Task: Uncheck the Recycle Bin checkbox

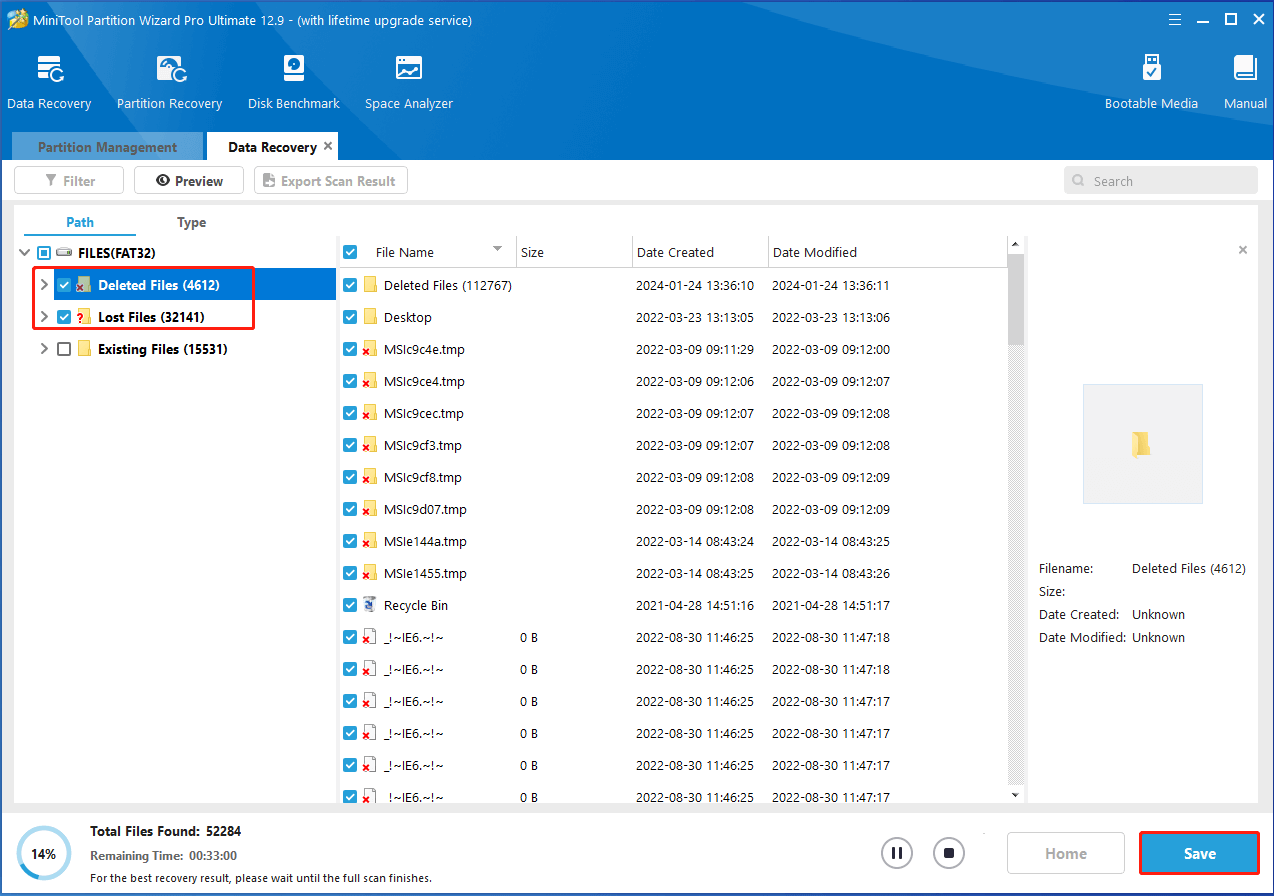Action: (350, 605)
